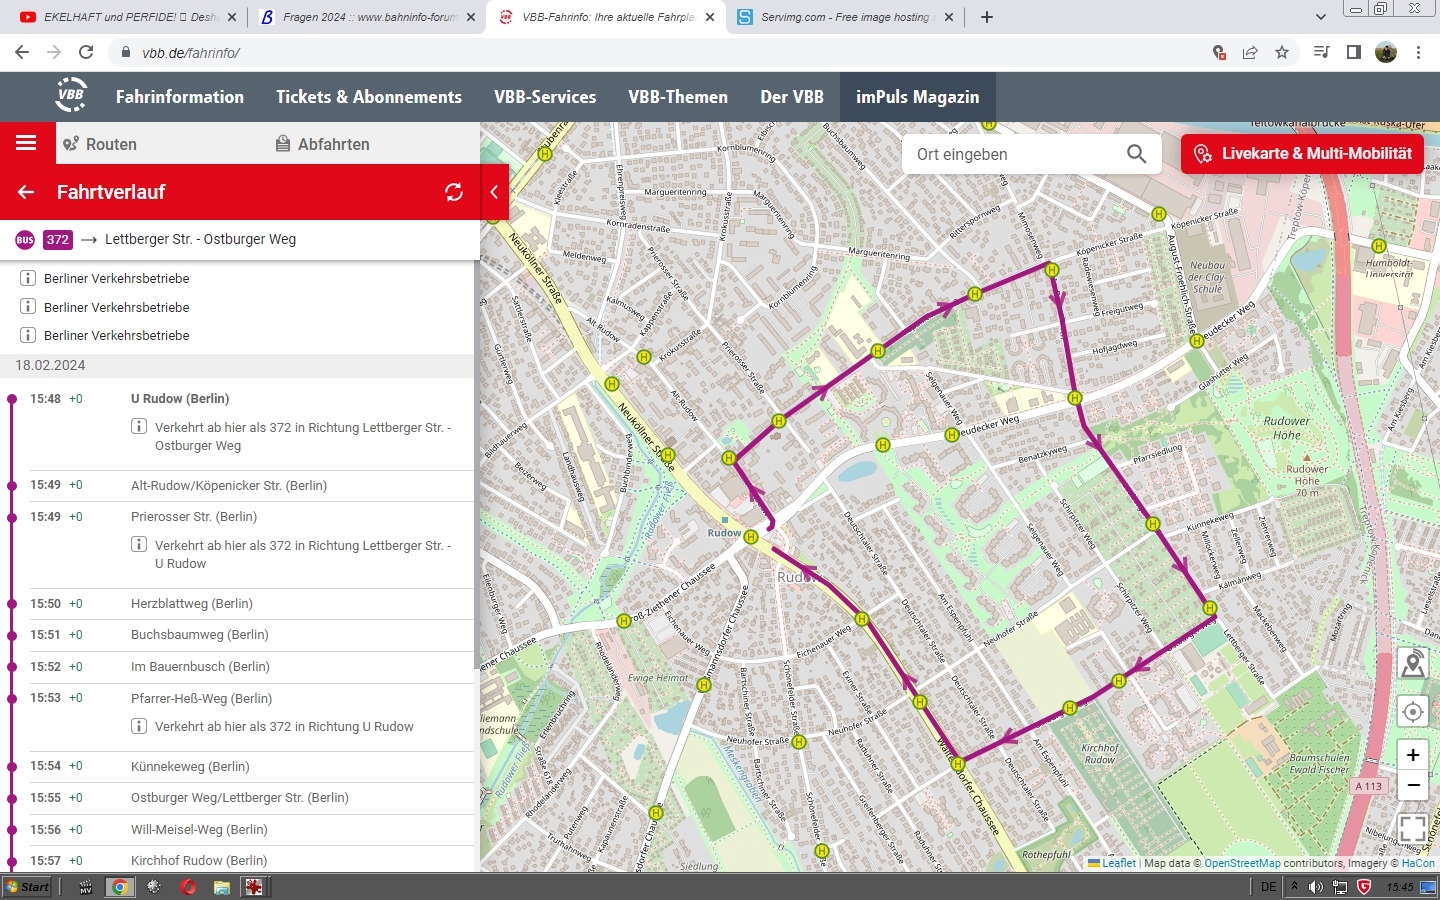Open the Chrome three-dot menu
This screenshot has height=900, width=1440.
pos(1418,52)
